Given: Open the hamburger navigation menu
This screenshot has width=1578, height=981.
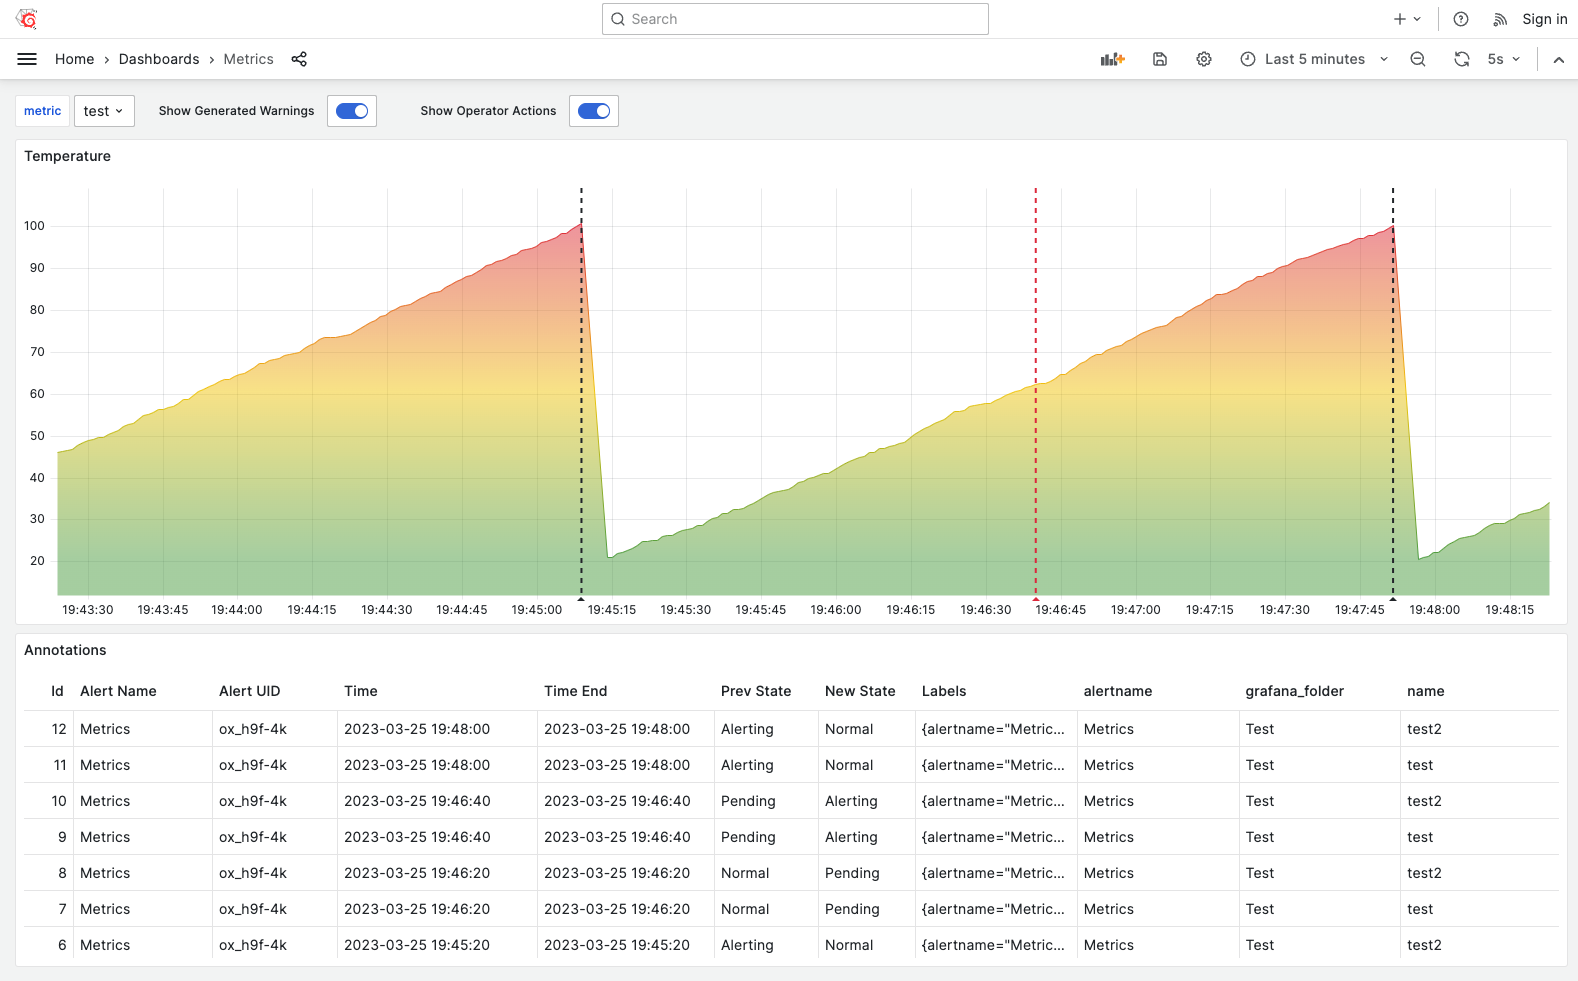Looking at the screenshot, I should tap(27, 59).
